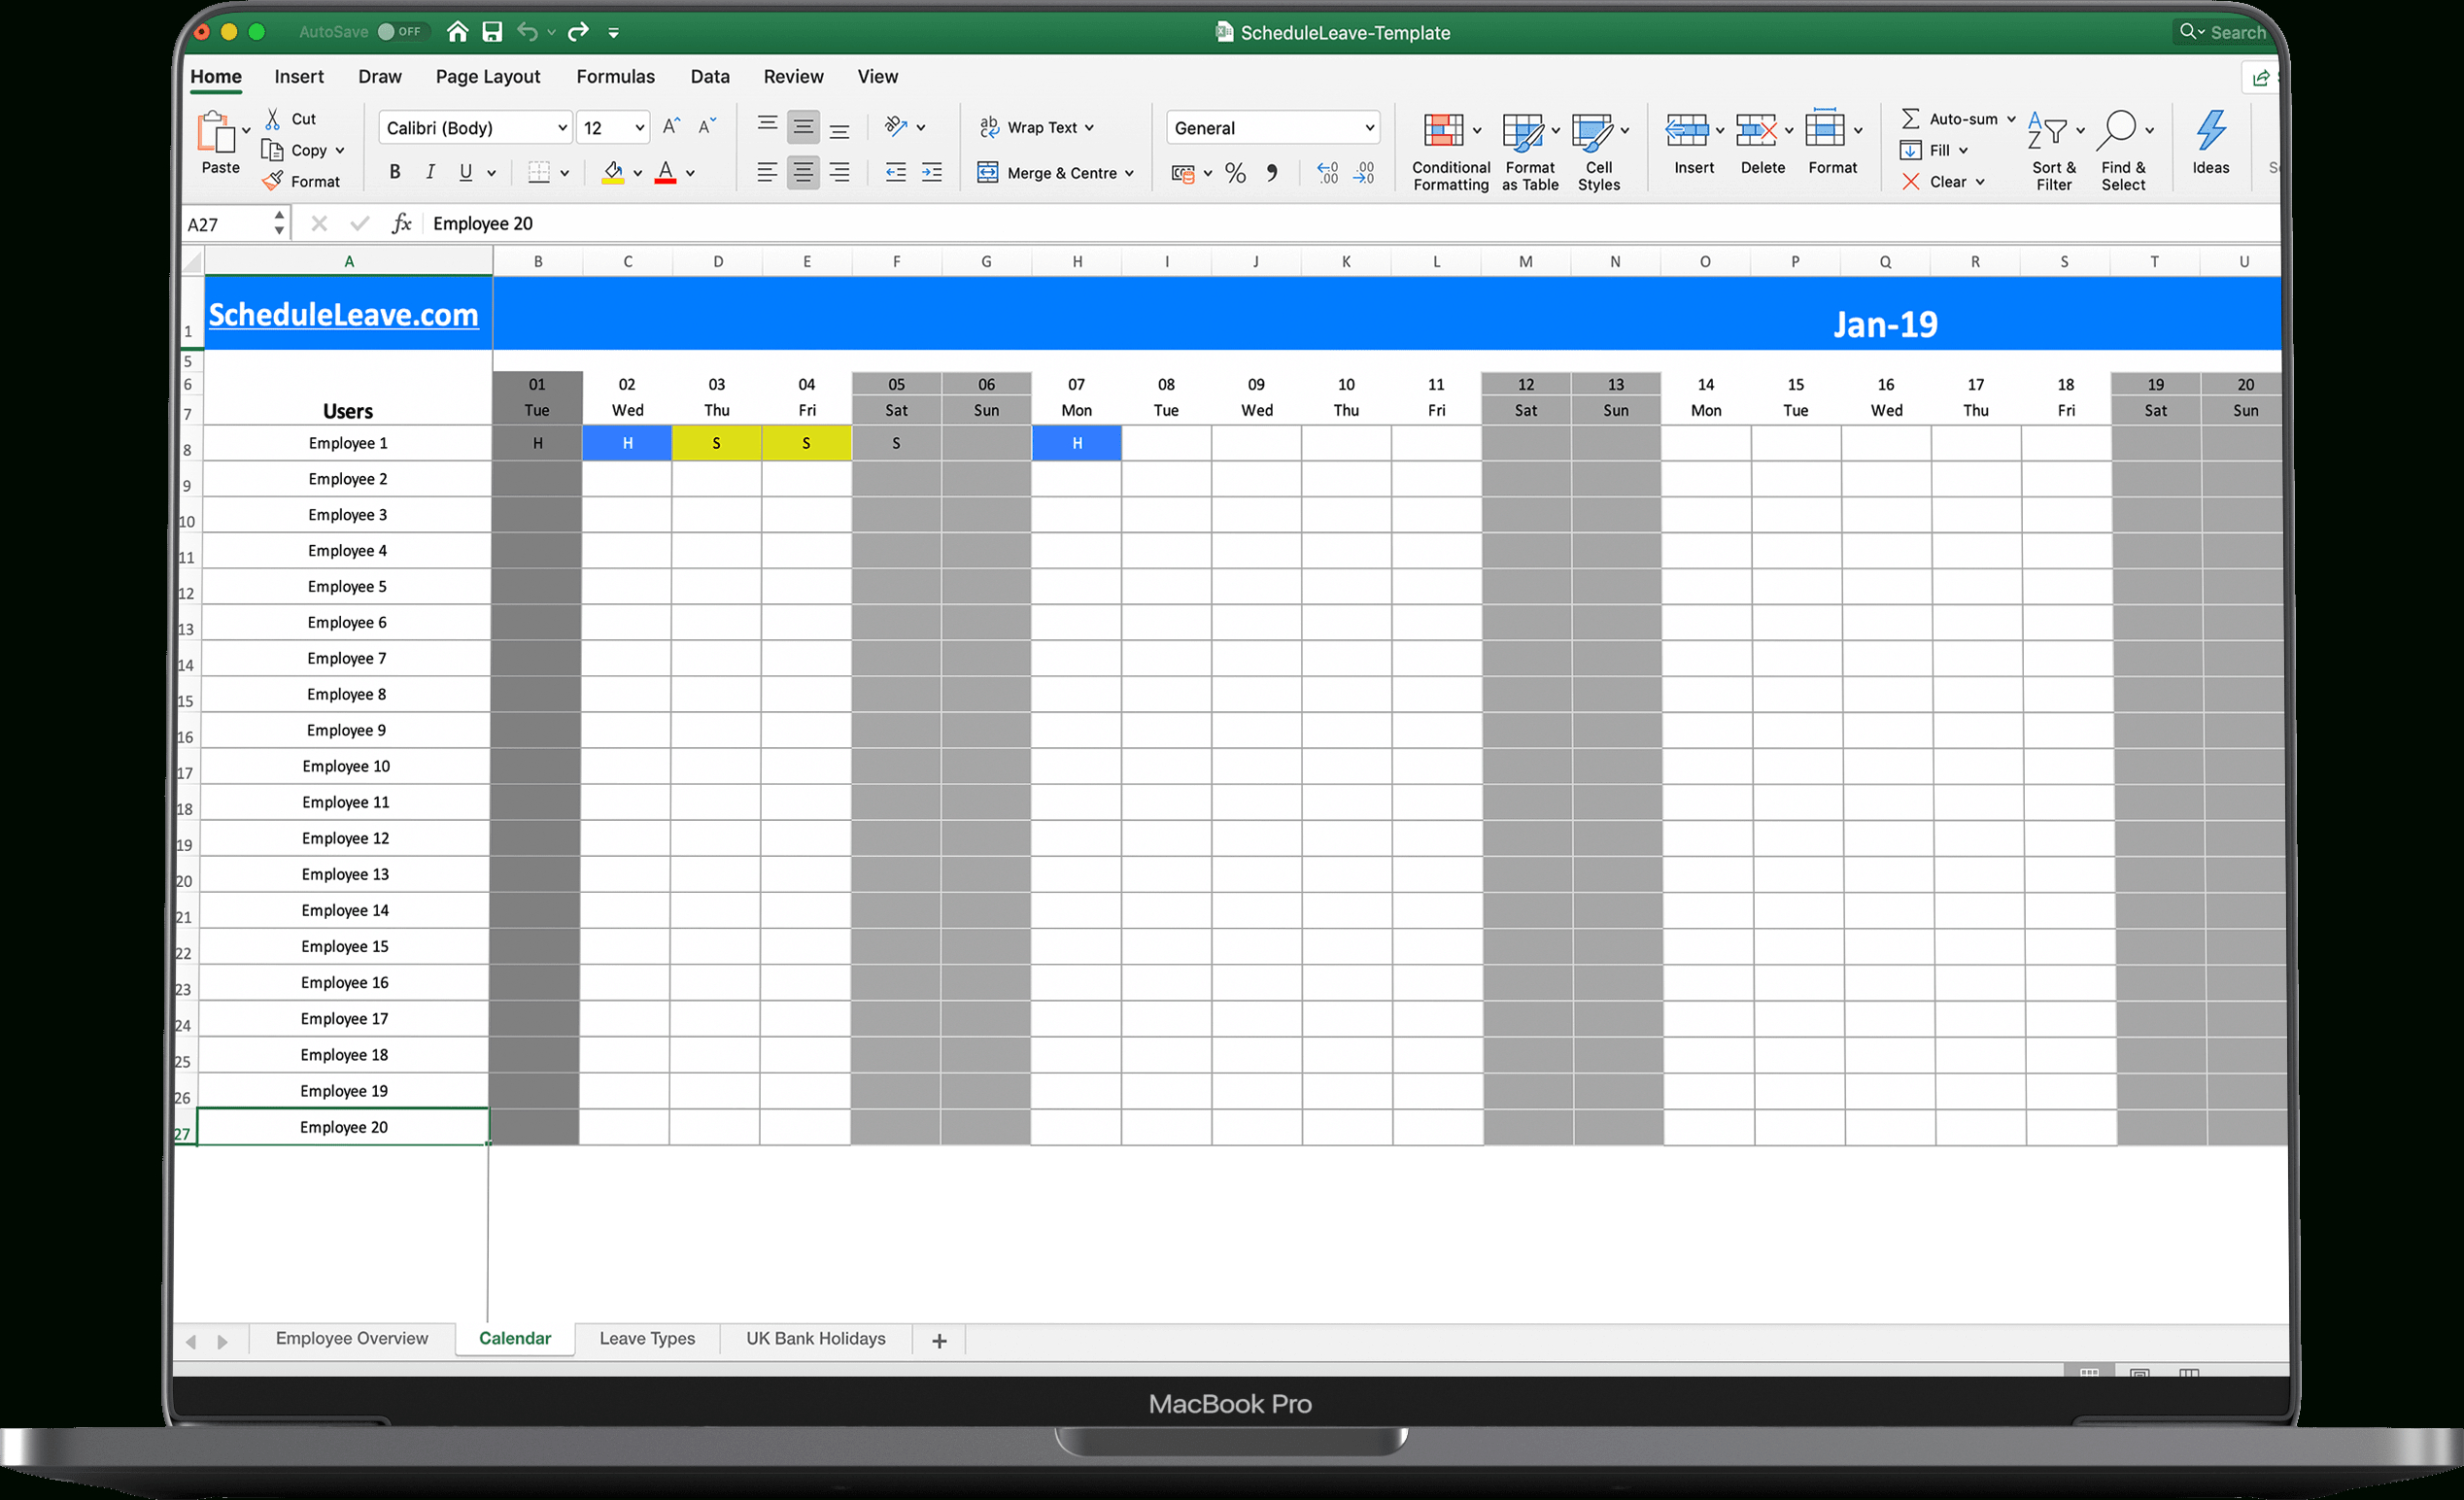Image resolution: width=2464 pixels, height=1500 pixels.
Task: Toggle Underline formatting button
Action: [x=466, y=171]
